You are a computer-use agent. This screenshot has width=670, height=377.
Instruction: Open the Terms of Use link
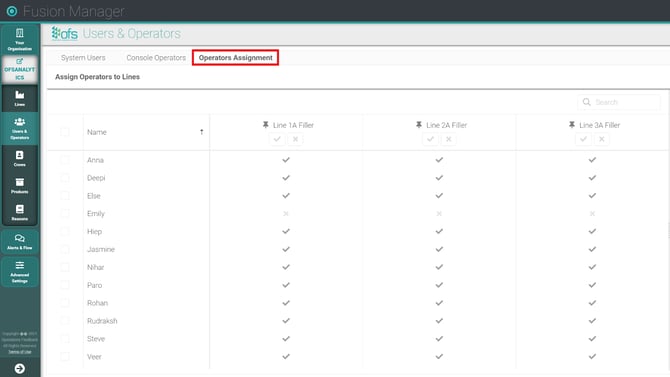click(20, 351)
